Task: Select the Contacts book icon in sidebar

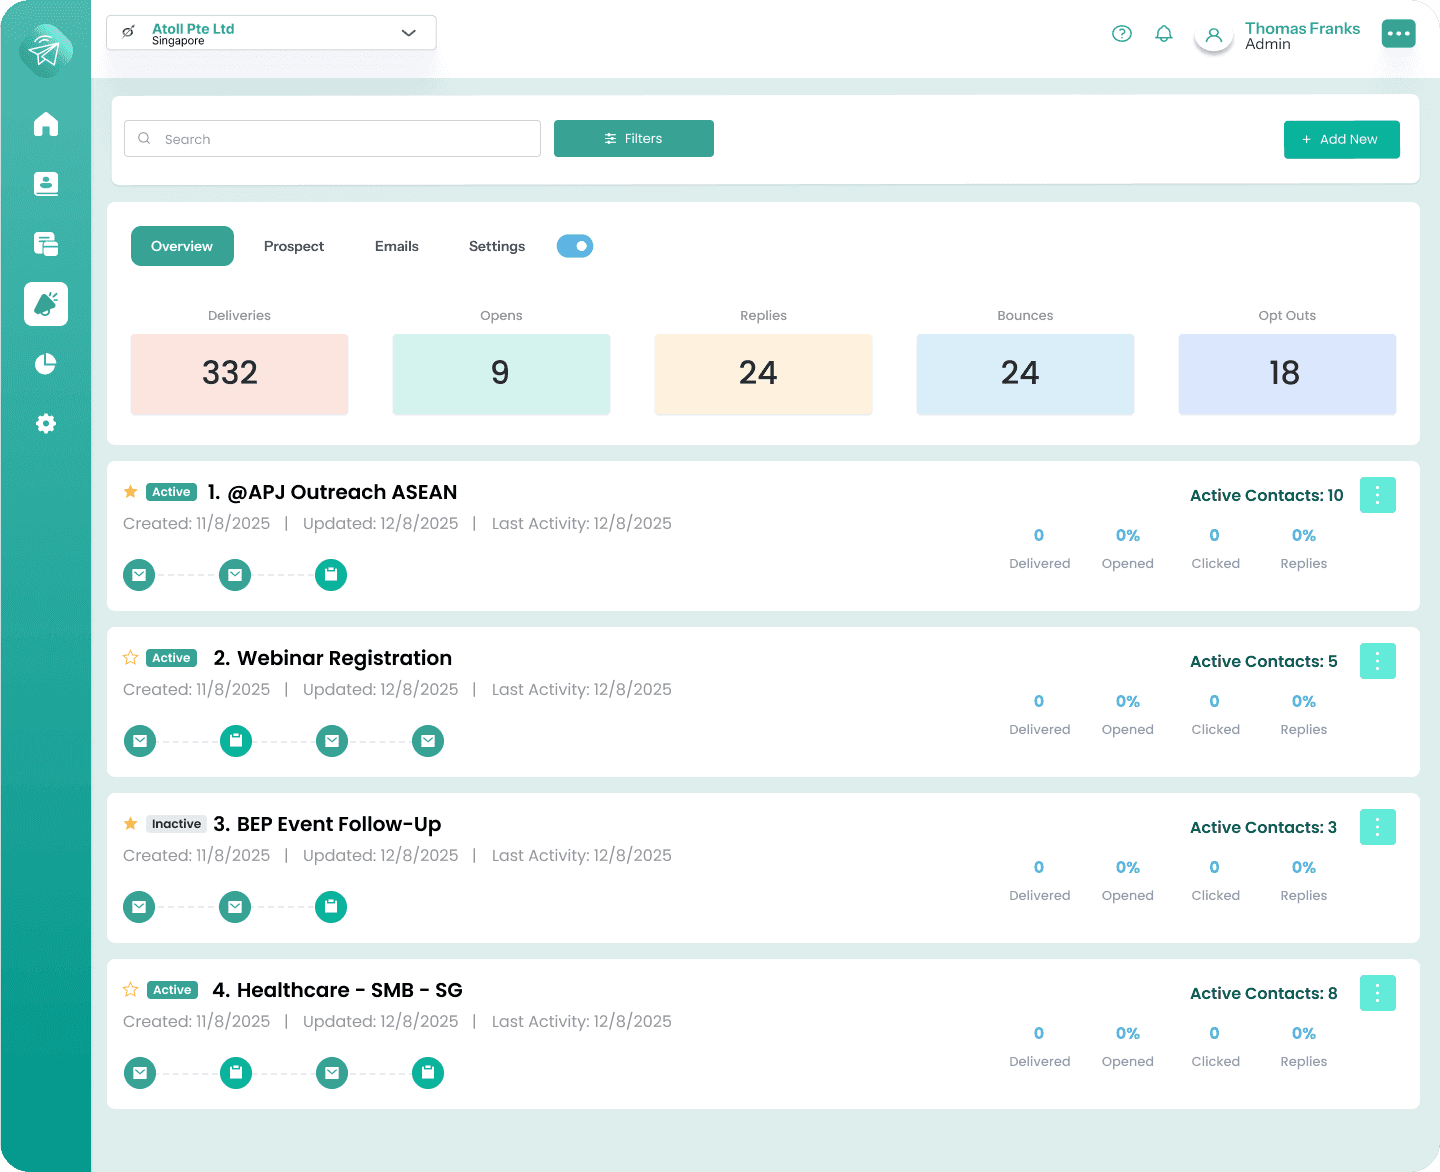Action: click(45, 184)
